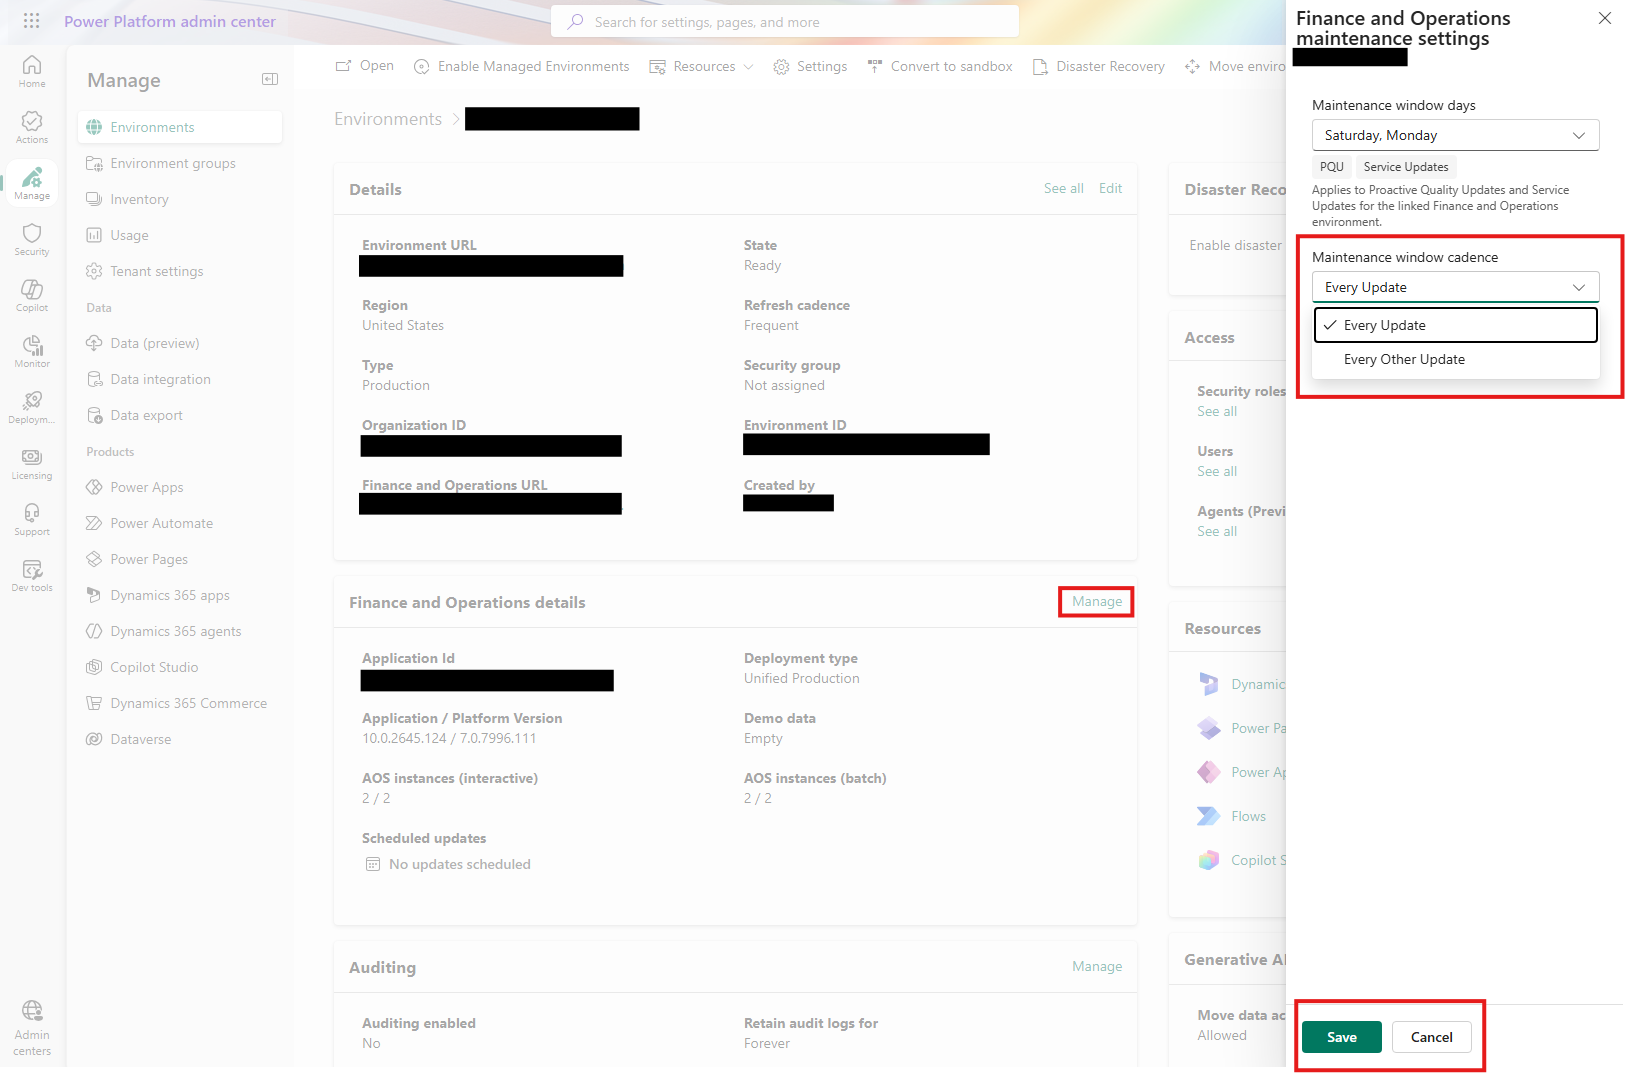Open Security in the left rail
Screen dimensions: 1625x1073
(x=32, y=239)
